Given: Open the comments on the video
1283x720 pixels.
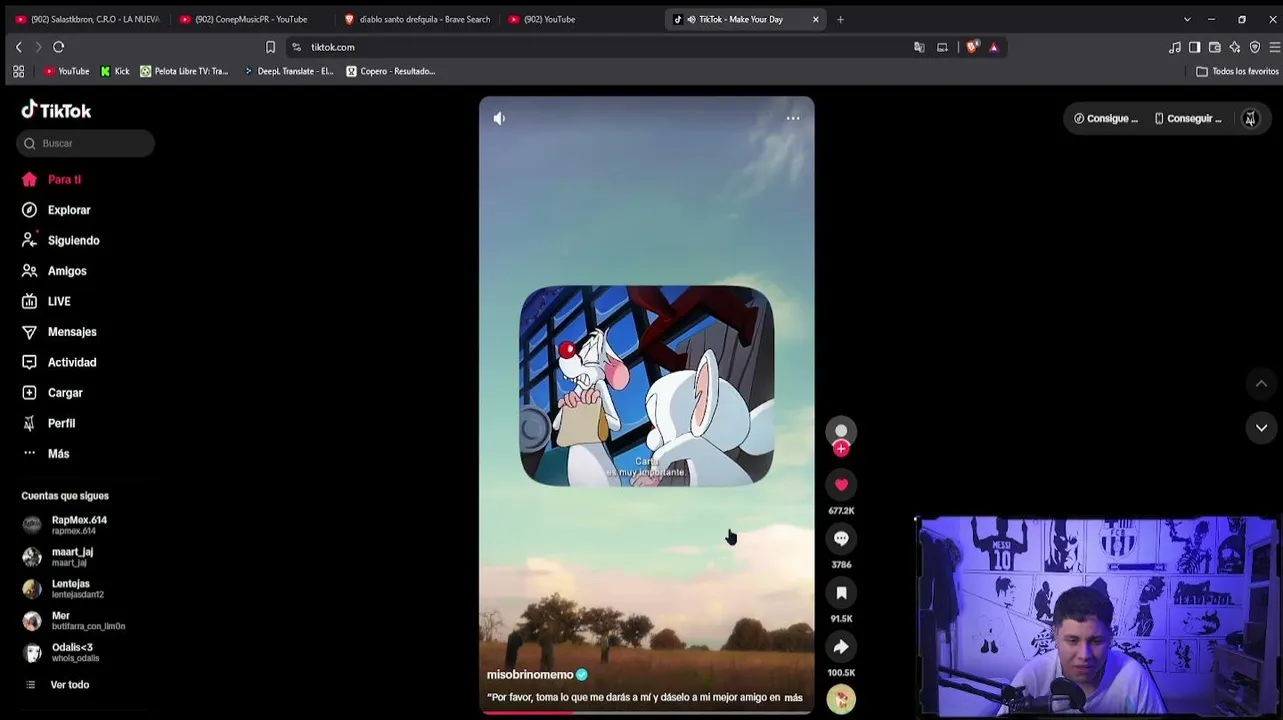Looking at the screenshot, I should coord(841,539).
